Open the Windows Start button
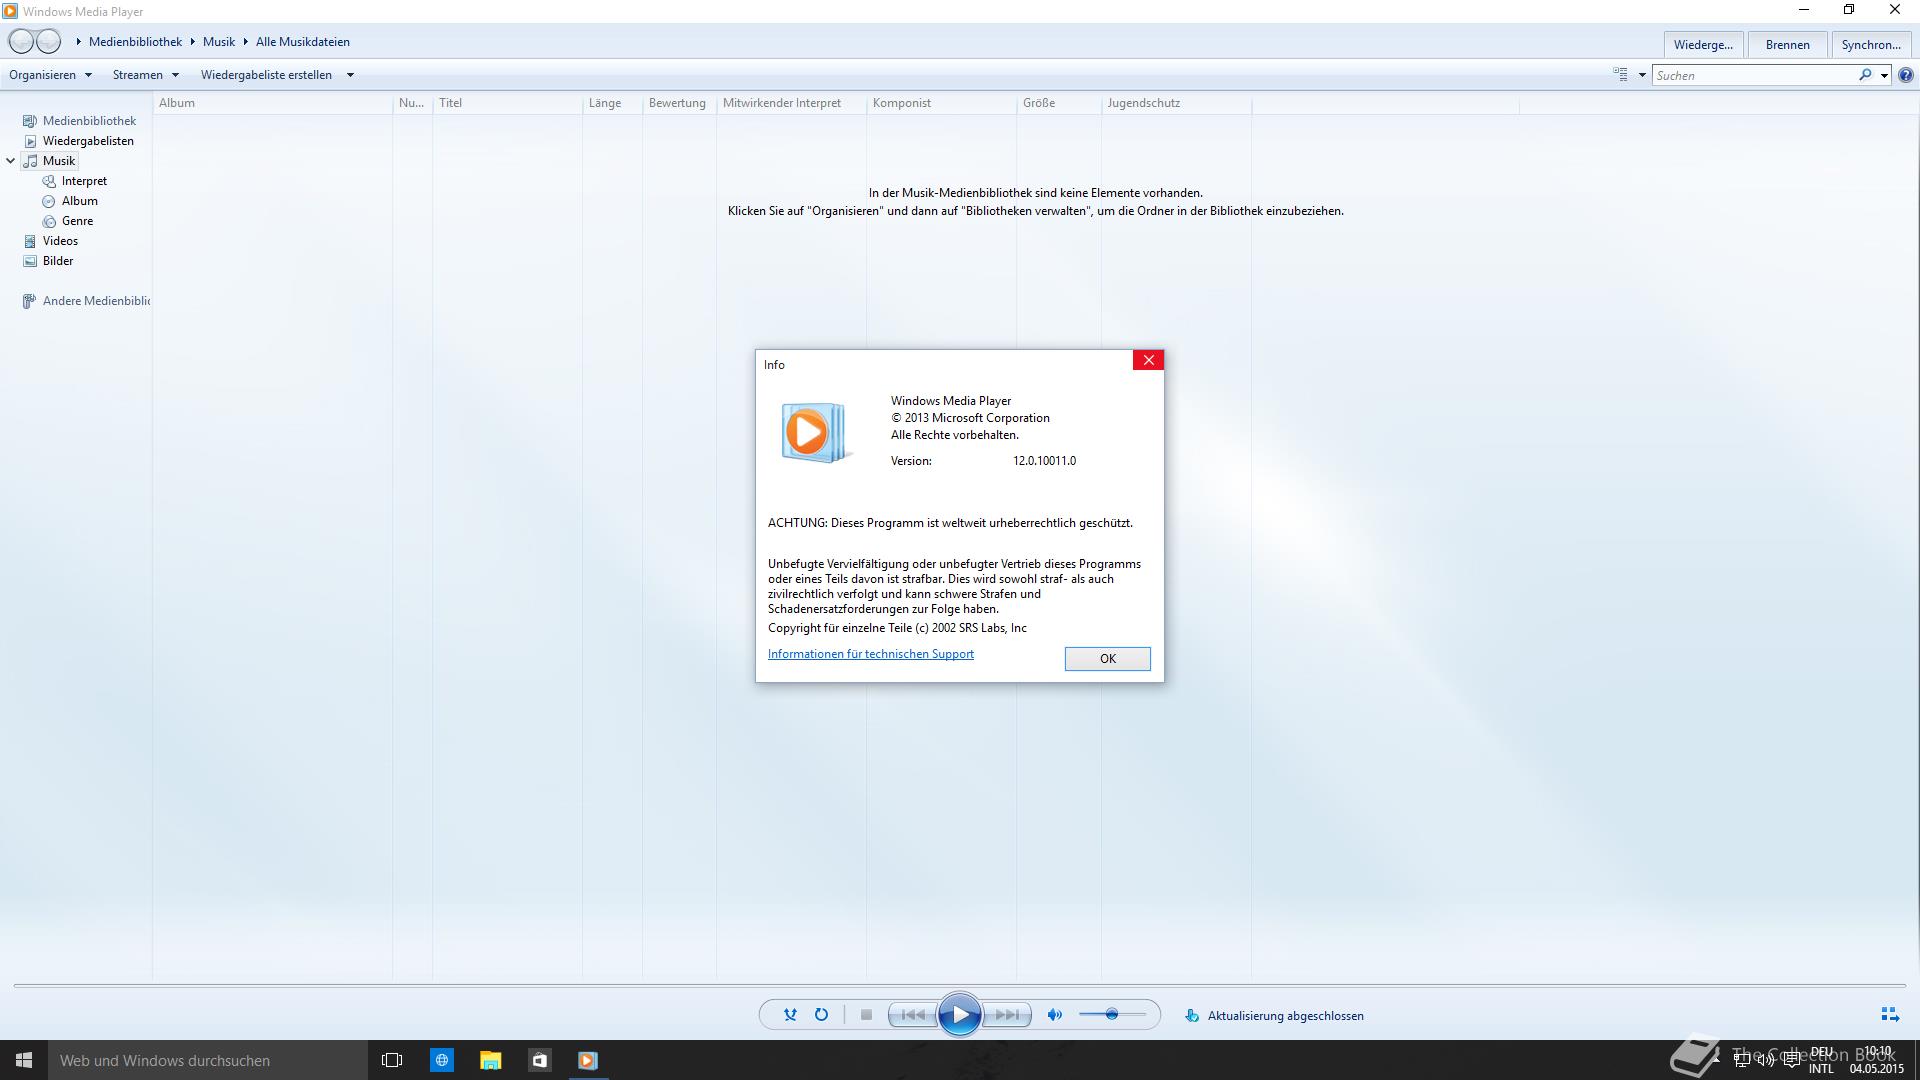 click(x=24, y=1060)
